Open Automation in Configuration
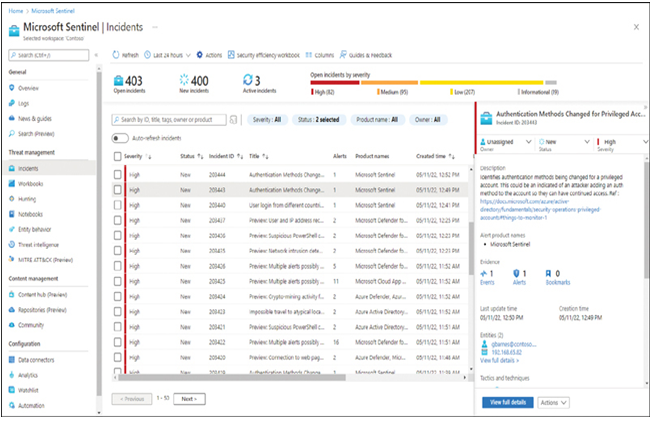 click(31, 406)
